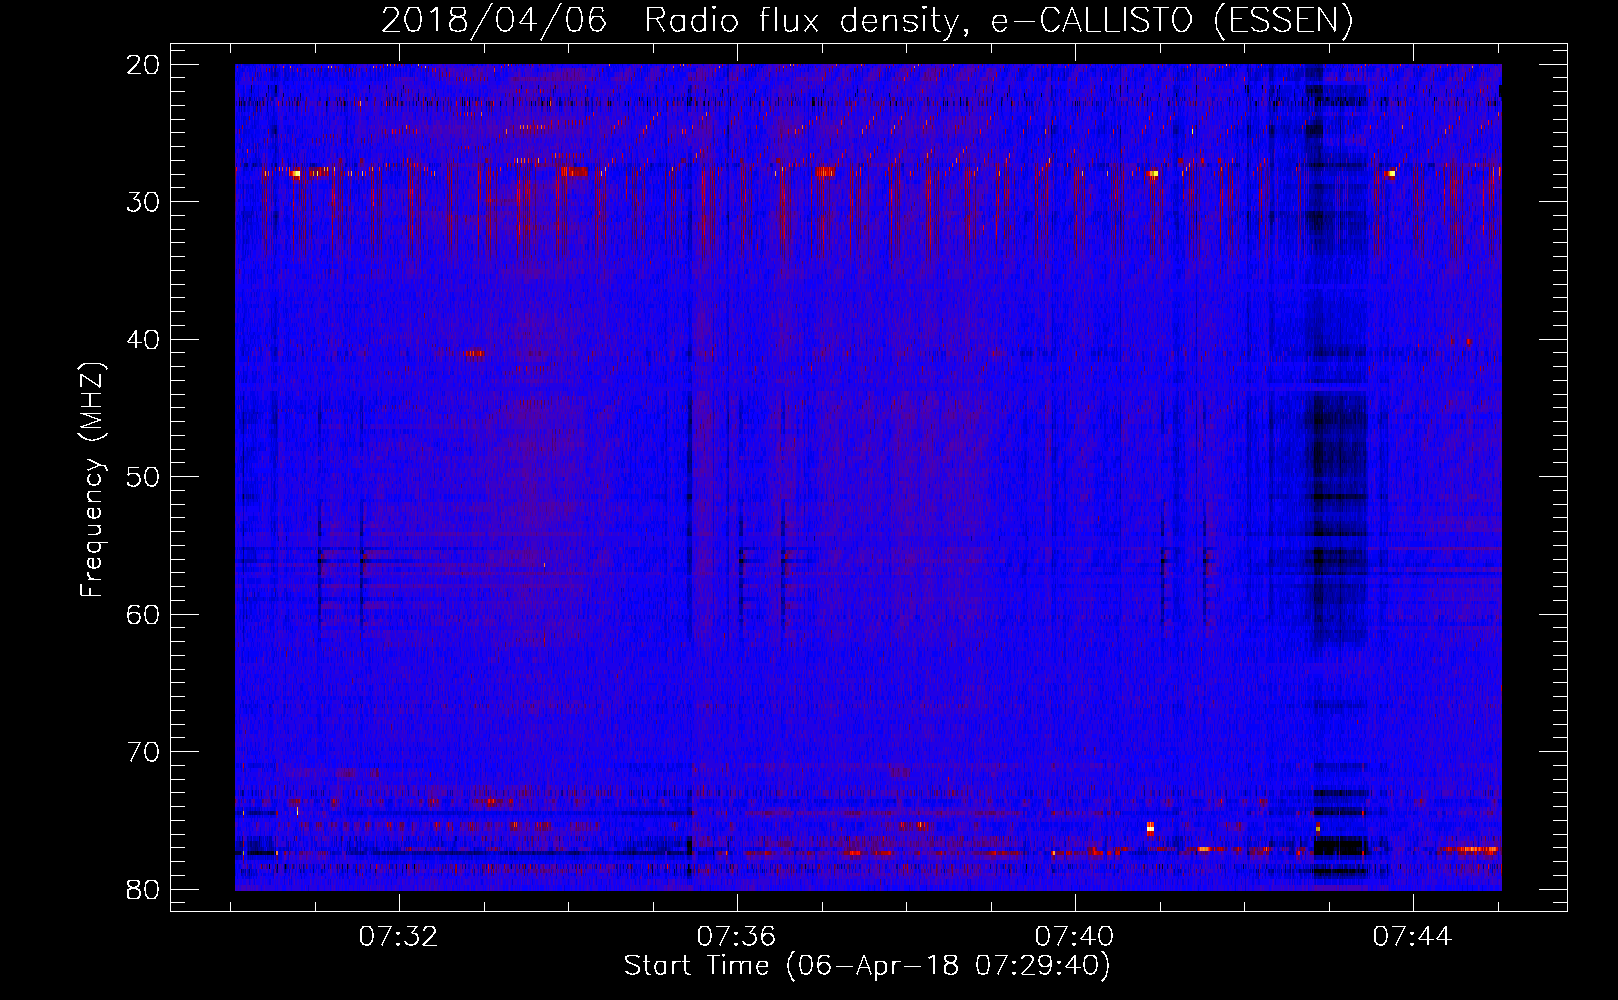
Task: Click the time tick label '07:36'
Action: (736, 937)
